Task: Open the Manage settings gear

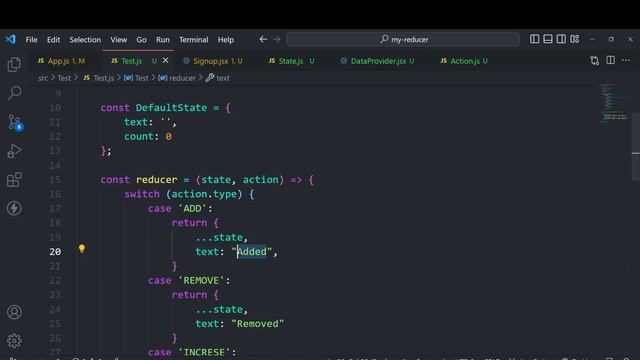Action: 14,340
